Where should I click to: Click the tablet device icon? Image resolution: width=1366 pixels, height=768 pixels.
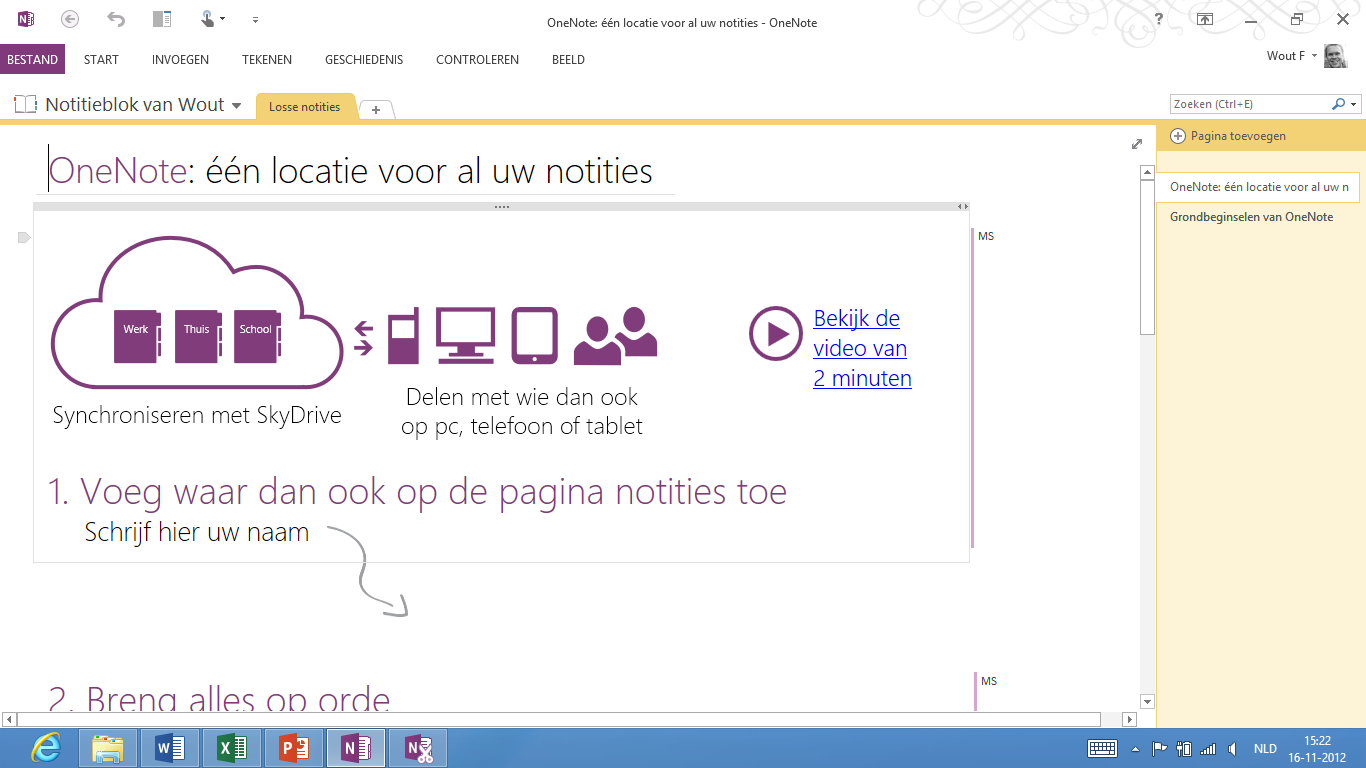coord(535,335)
